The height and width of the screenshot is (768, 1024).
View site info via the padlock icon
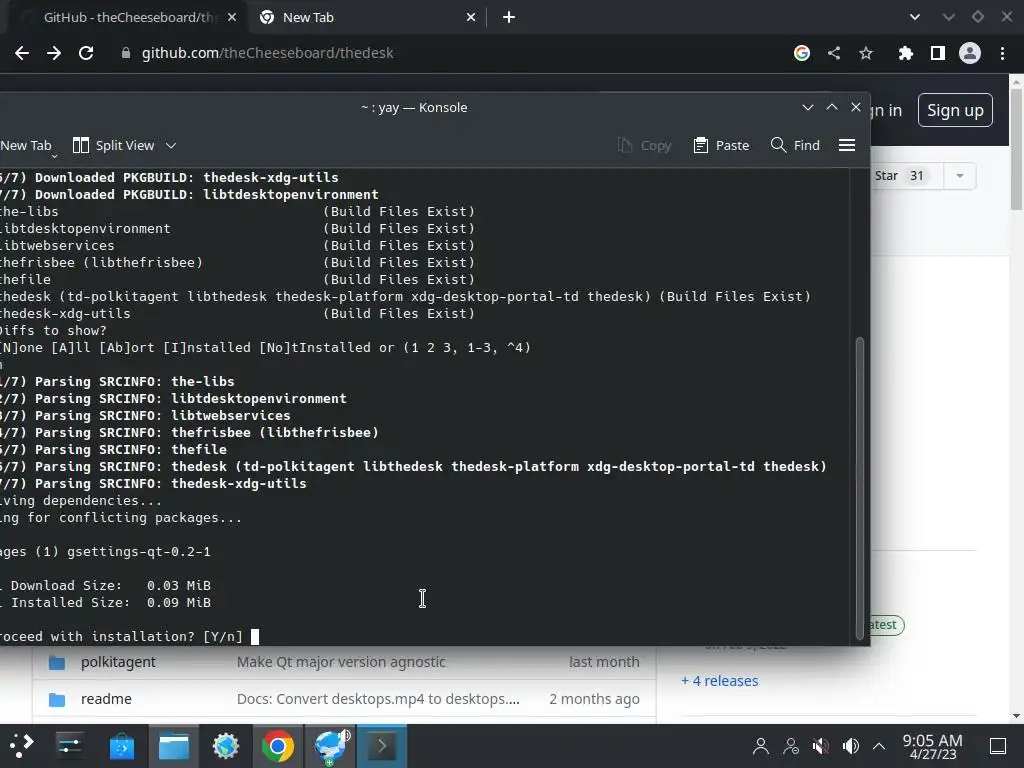pos(125,53)
